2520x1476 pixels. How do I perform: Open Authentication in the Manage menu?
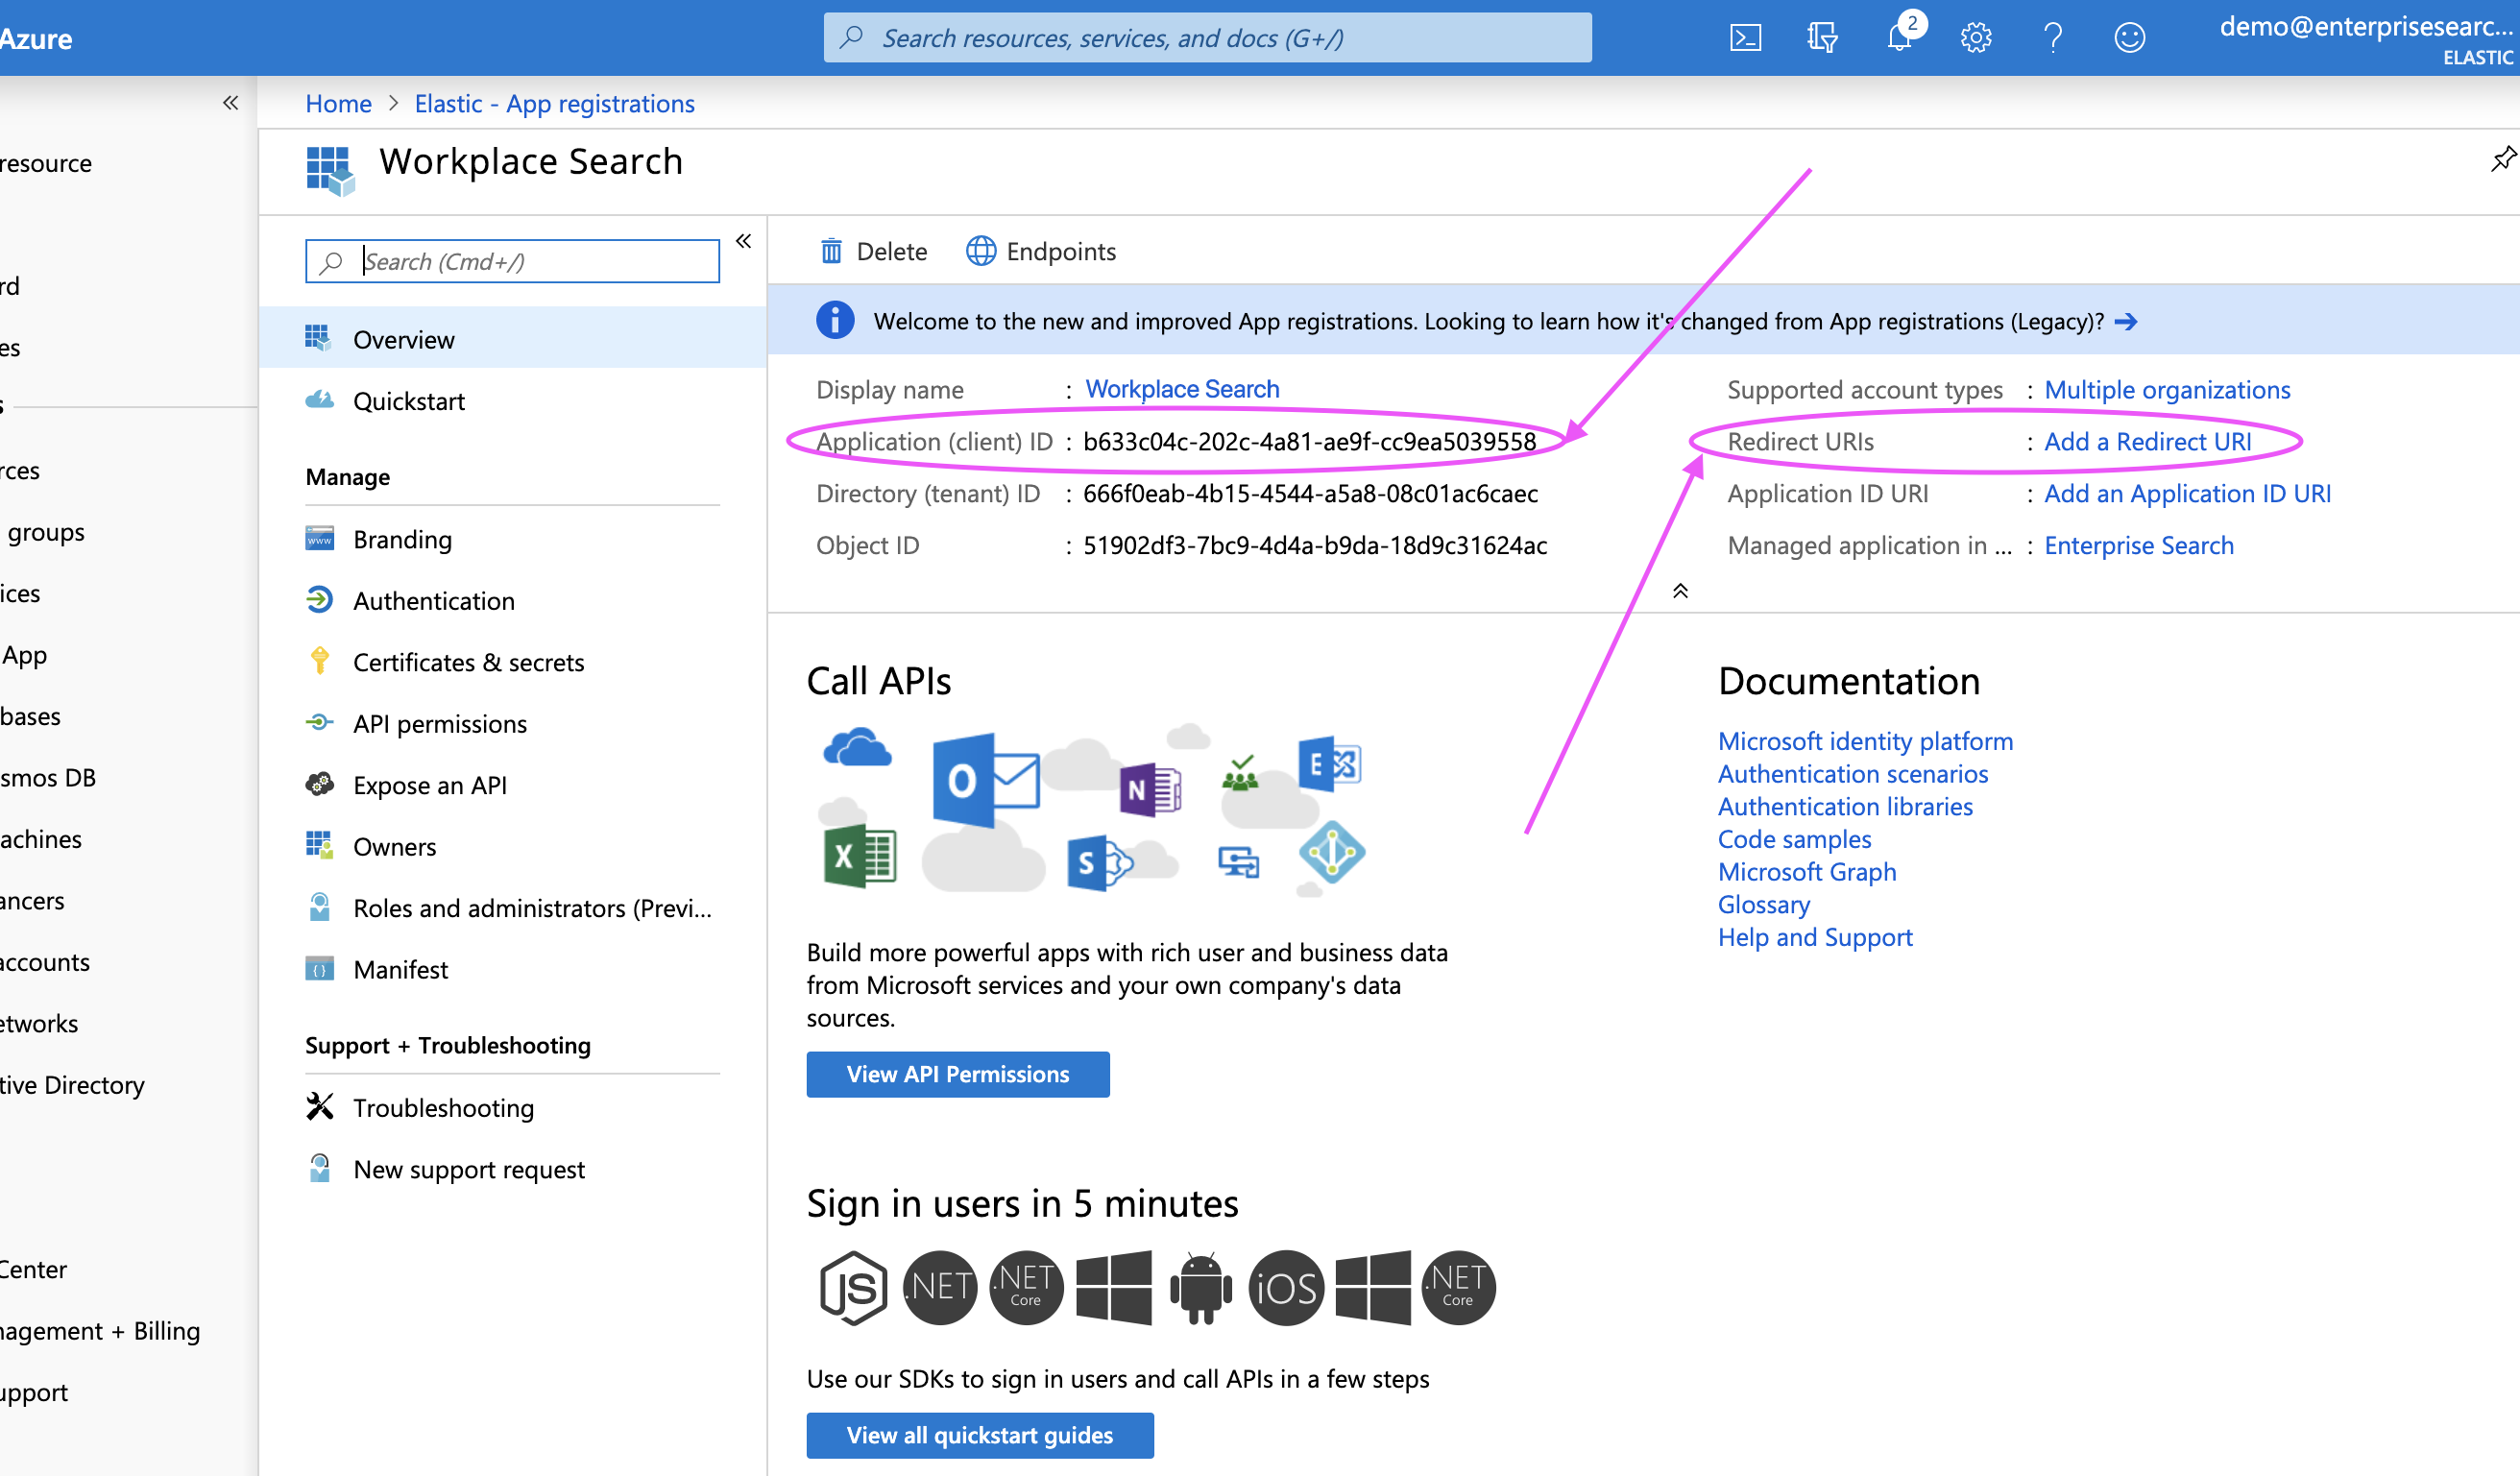(x=433, y=601)
